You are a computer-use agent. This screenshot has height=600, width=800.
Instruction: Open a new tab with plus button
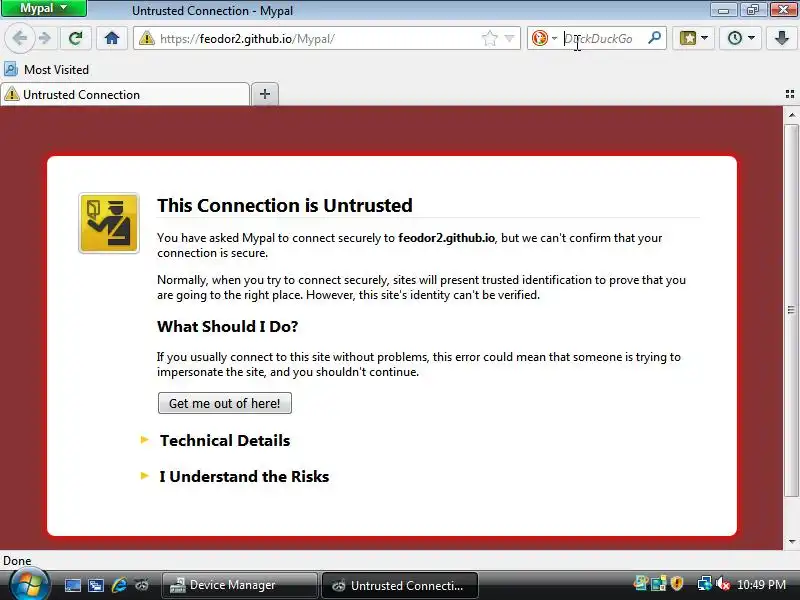[265, 94]
